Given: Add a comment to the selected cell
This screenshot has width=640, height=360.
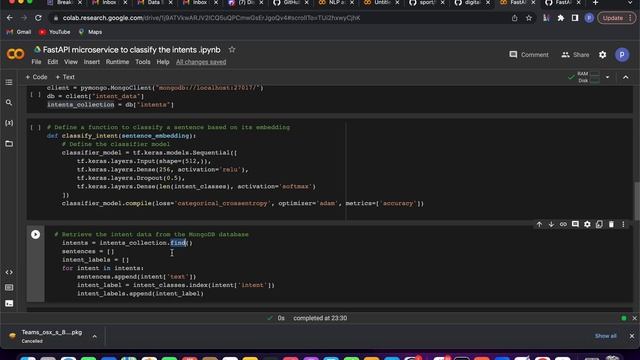Looking at the screenshot, I should pos(575,224).
